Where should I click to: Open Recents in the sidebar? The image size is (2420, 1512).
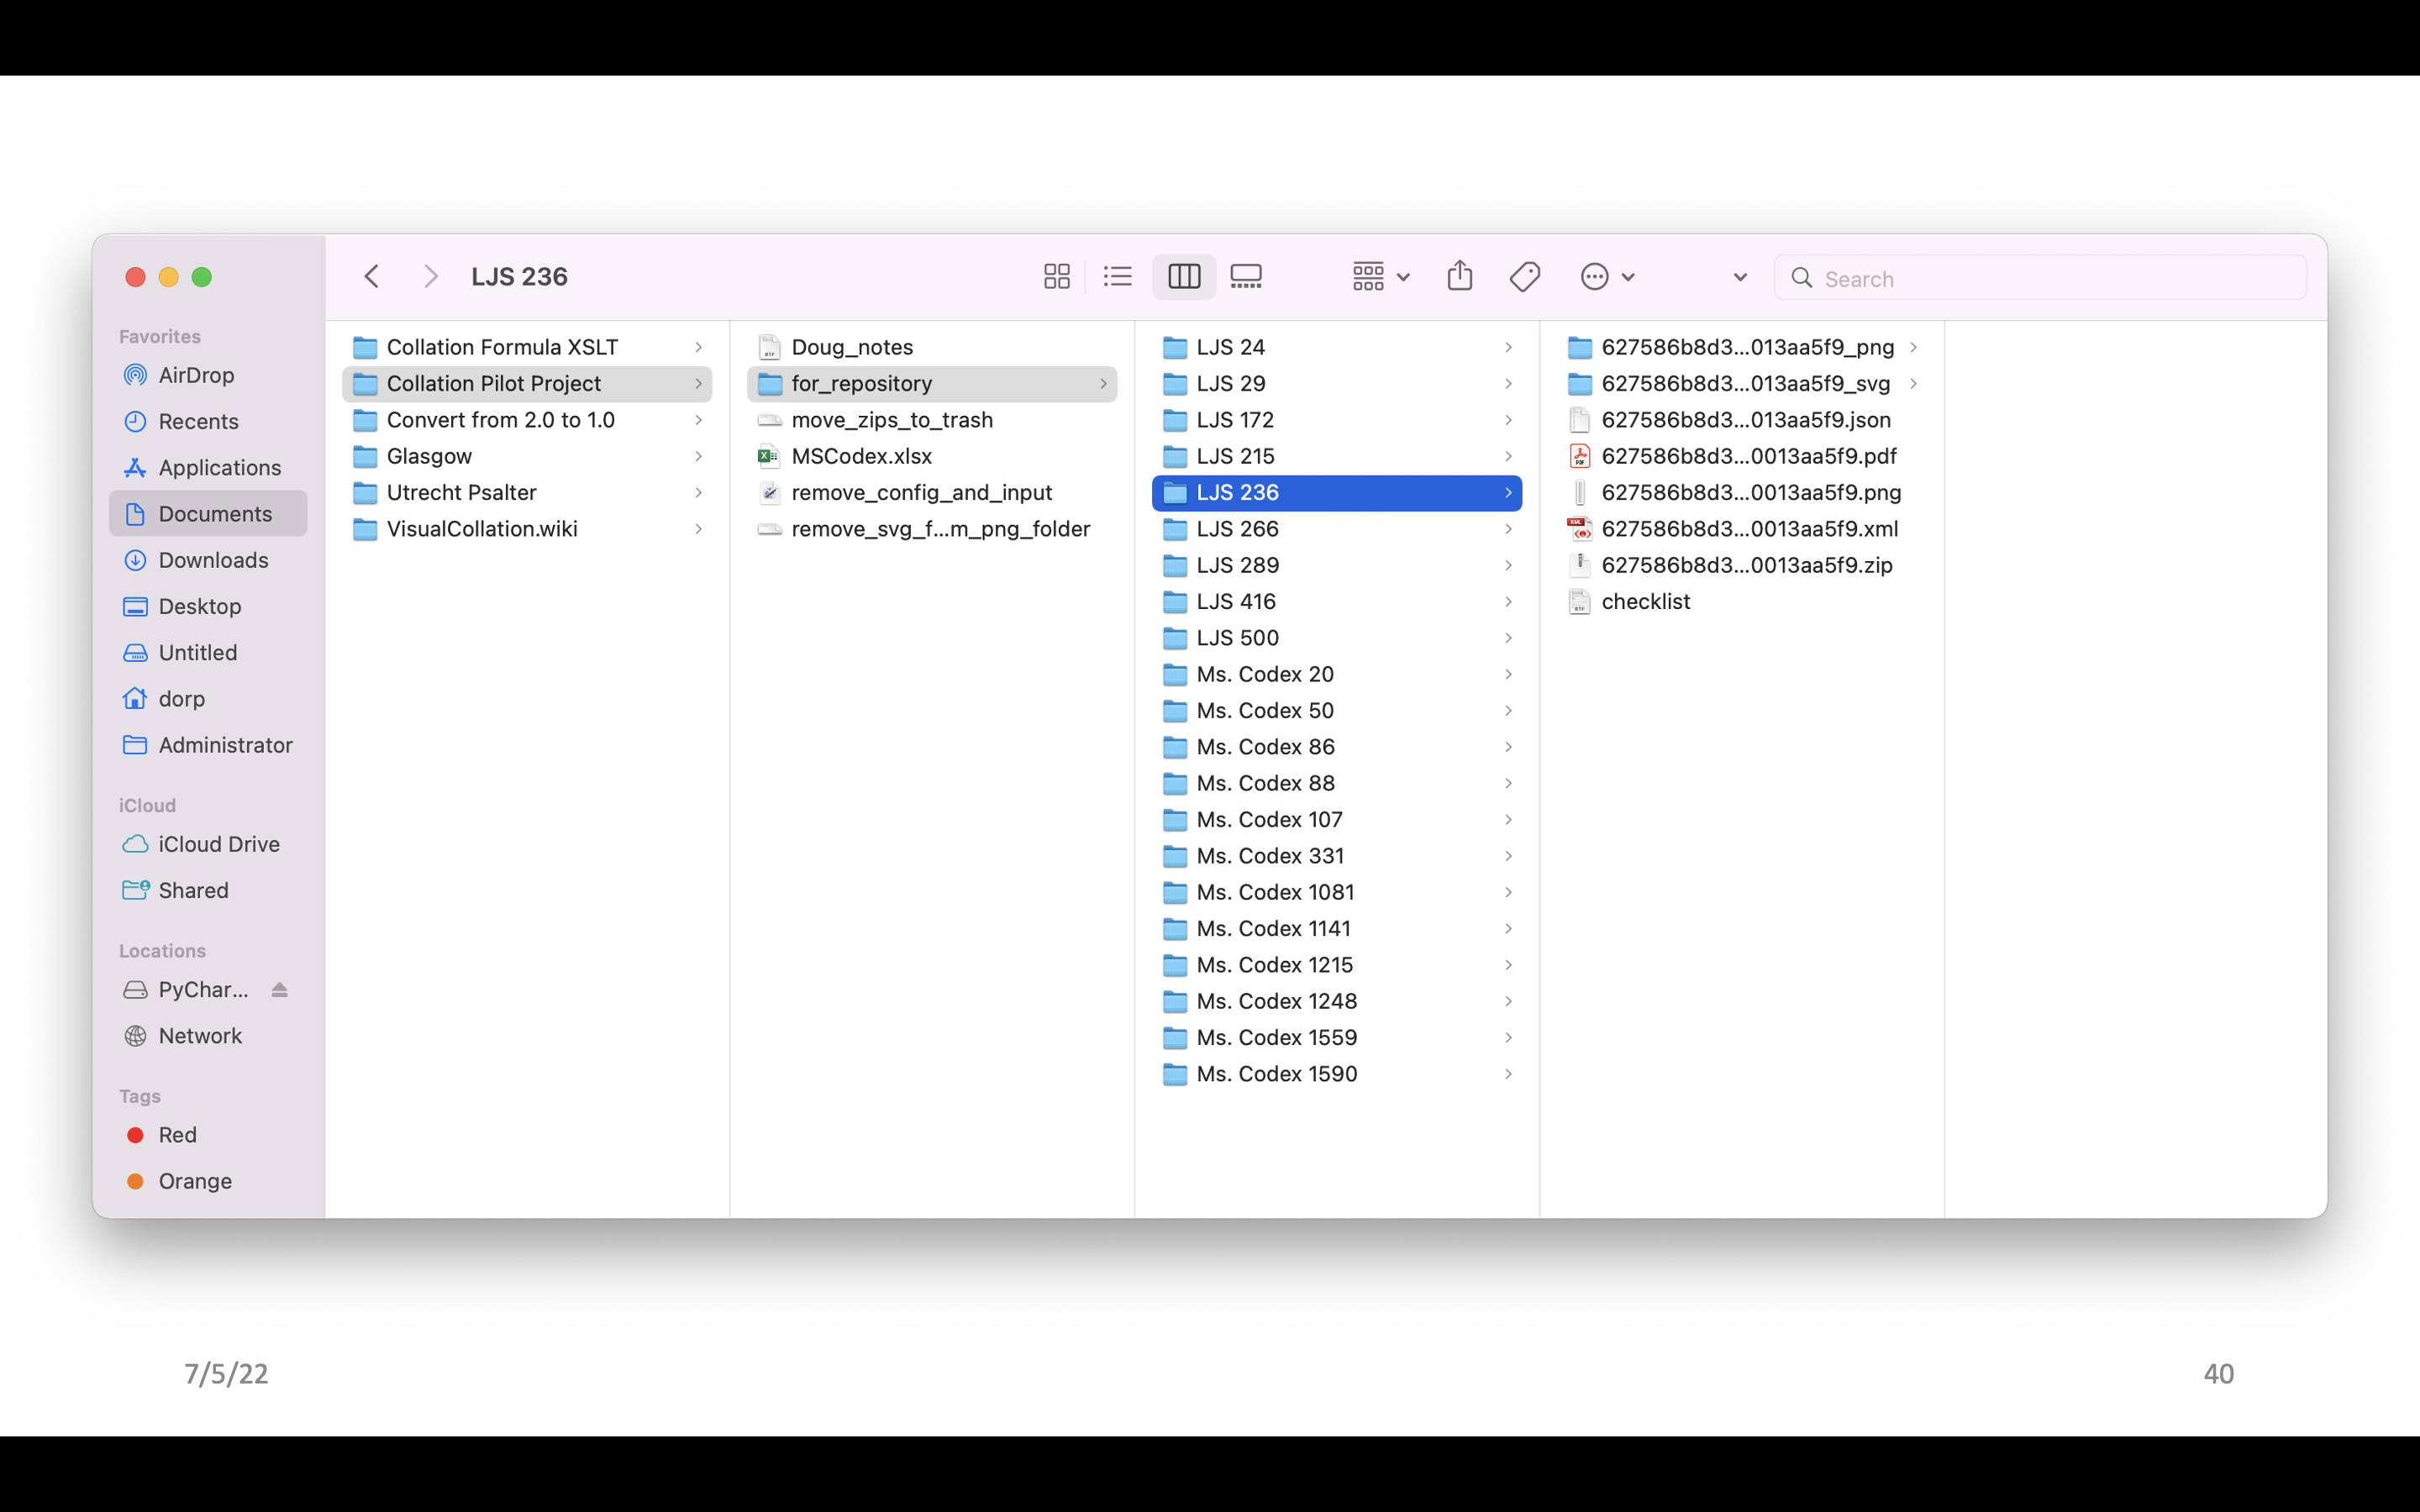point(208,422)
